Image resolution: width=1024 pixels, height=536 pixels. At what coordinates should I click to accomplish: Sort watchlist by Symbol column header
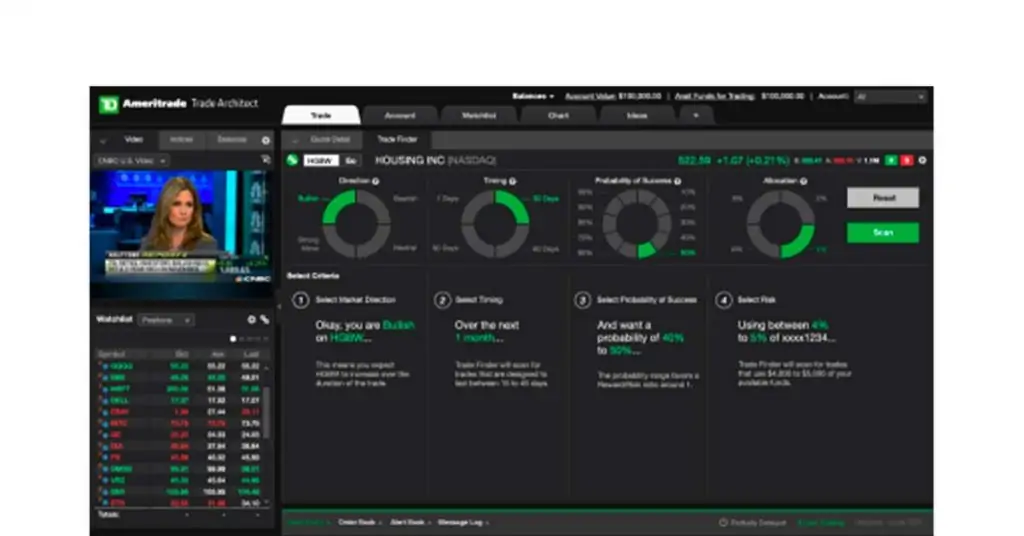pos(110,354)
